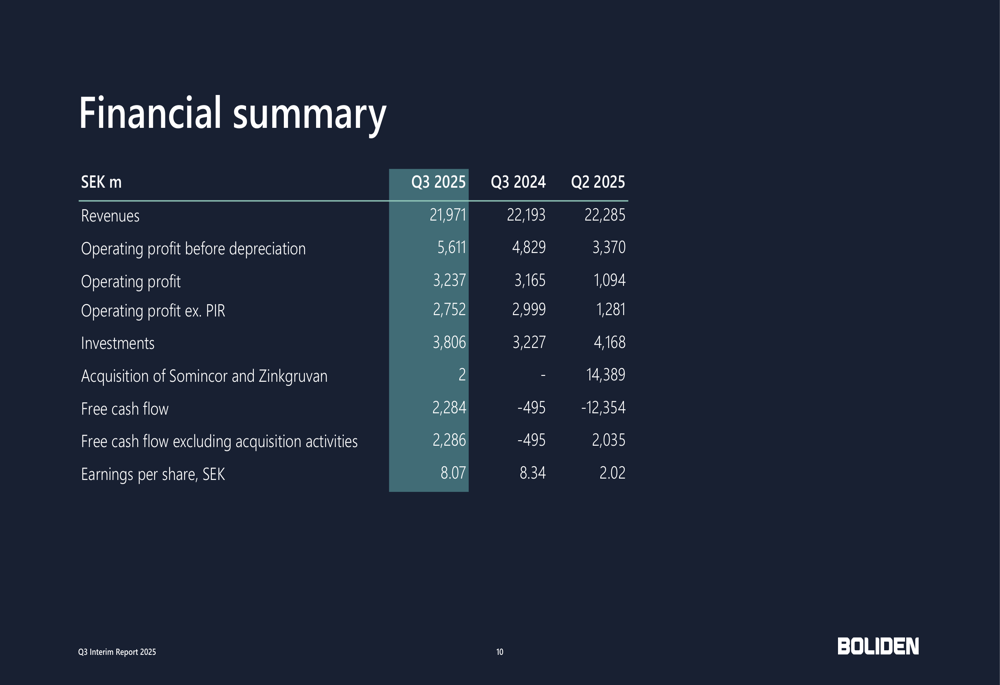Select the Q2 2025 column header
1000x685 pixels.
tap(598, 182)
